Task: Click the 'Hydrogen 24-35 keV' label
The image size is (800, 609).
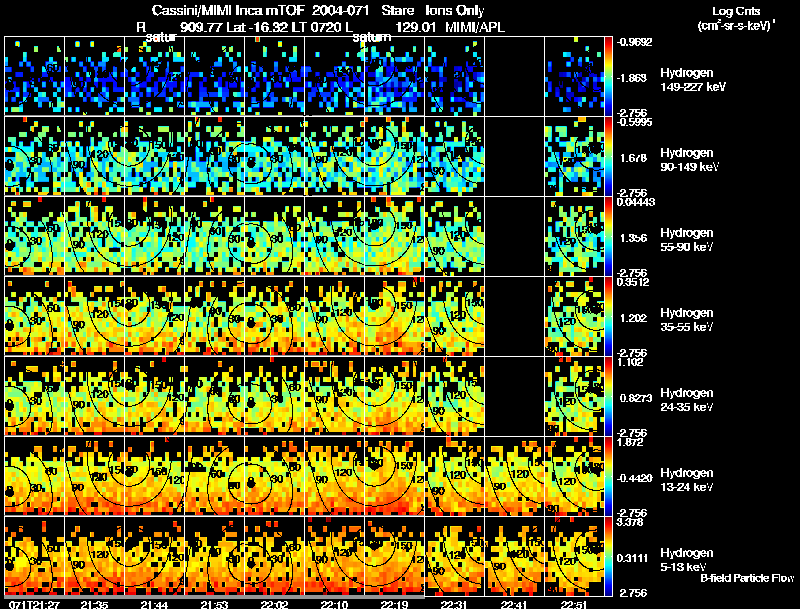Action: (687, 400)
